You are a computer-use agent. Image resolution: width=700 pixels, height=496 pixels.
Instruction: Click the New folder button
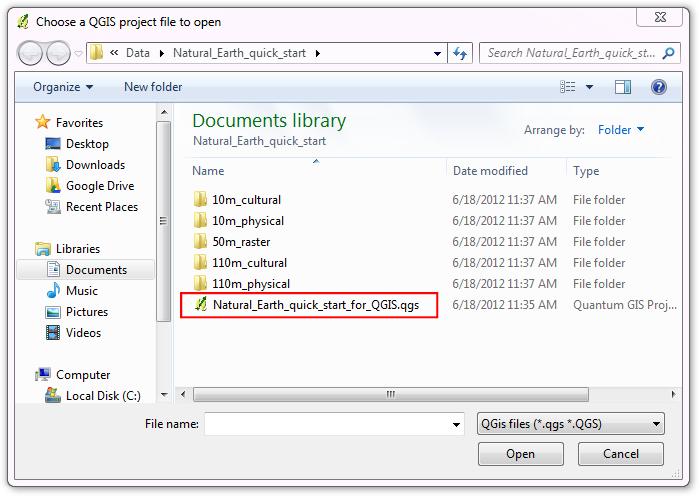(x=153, y=87)
